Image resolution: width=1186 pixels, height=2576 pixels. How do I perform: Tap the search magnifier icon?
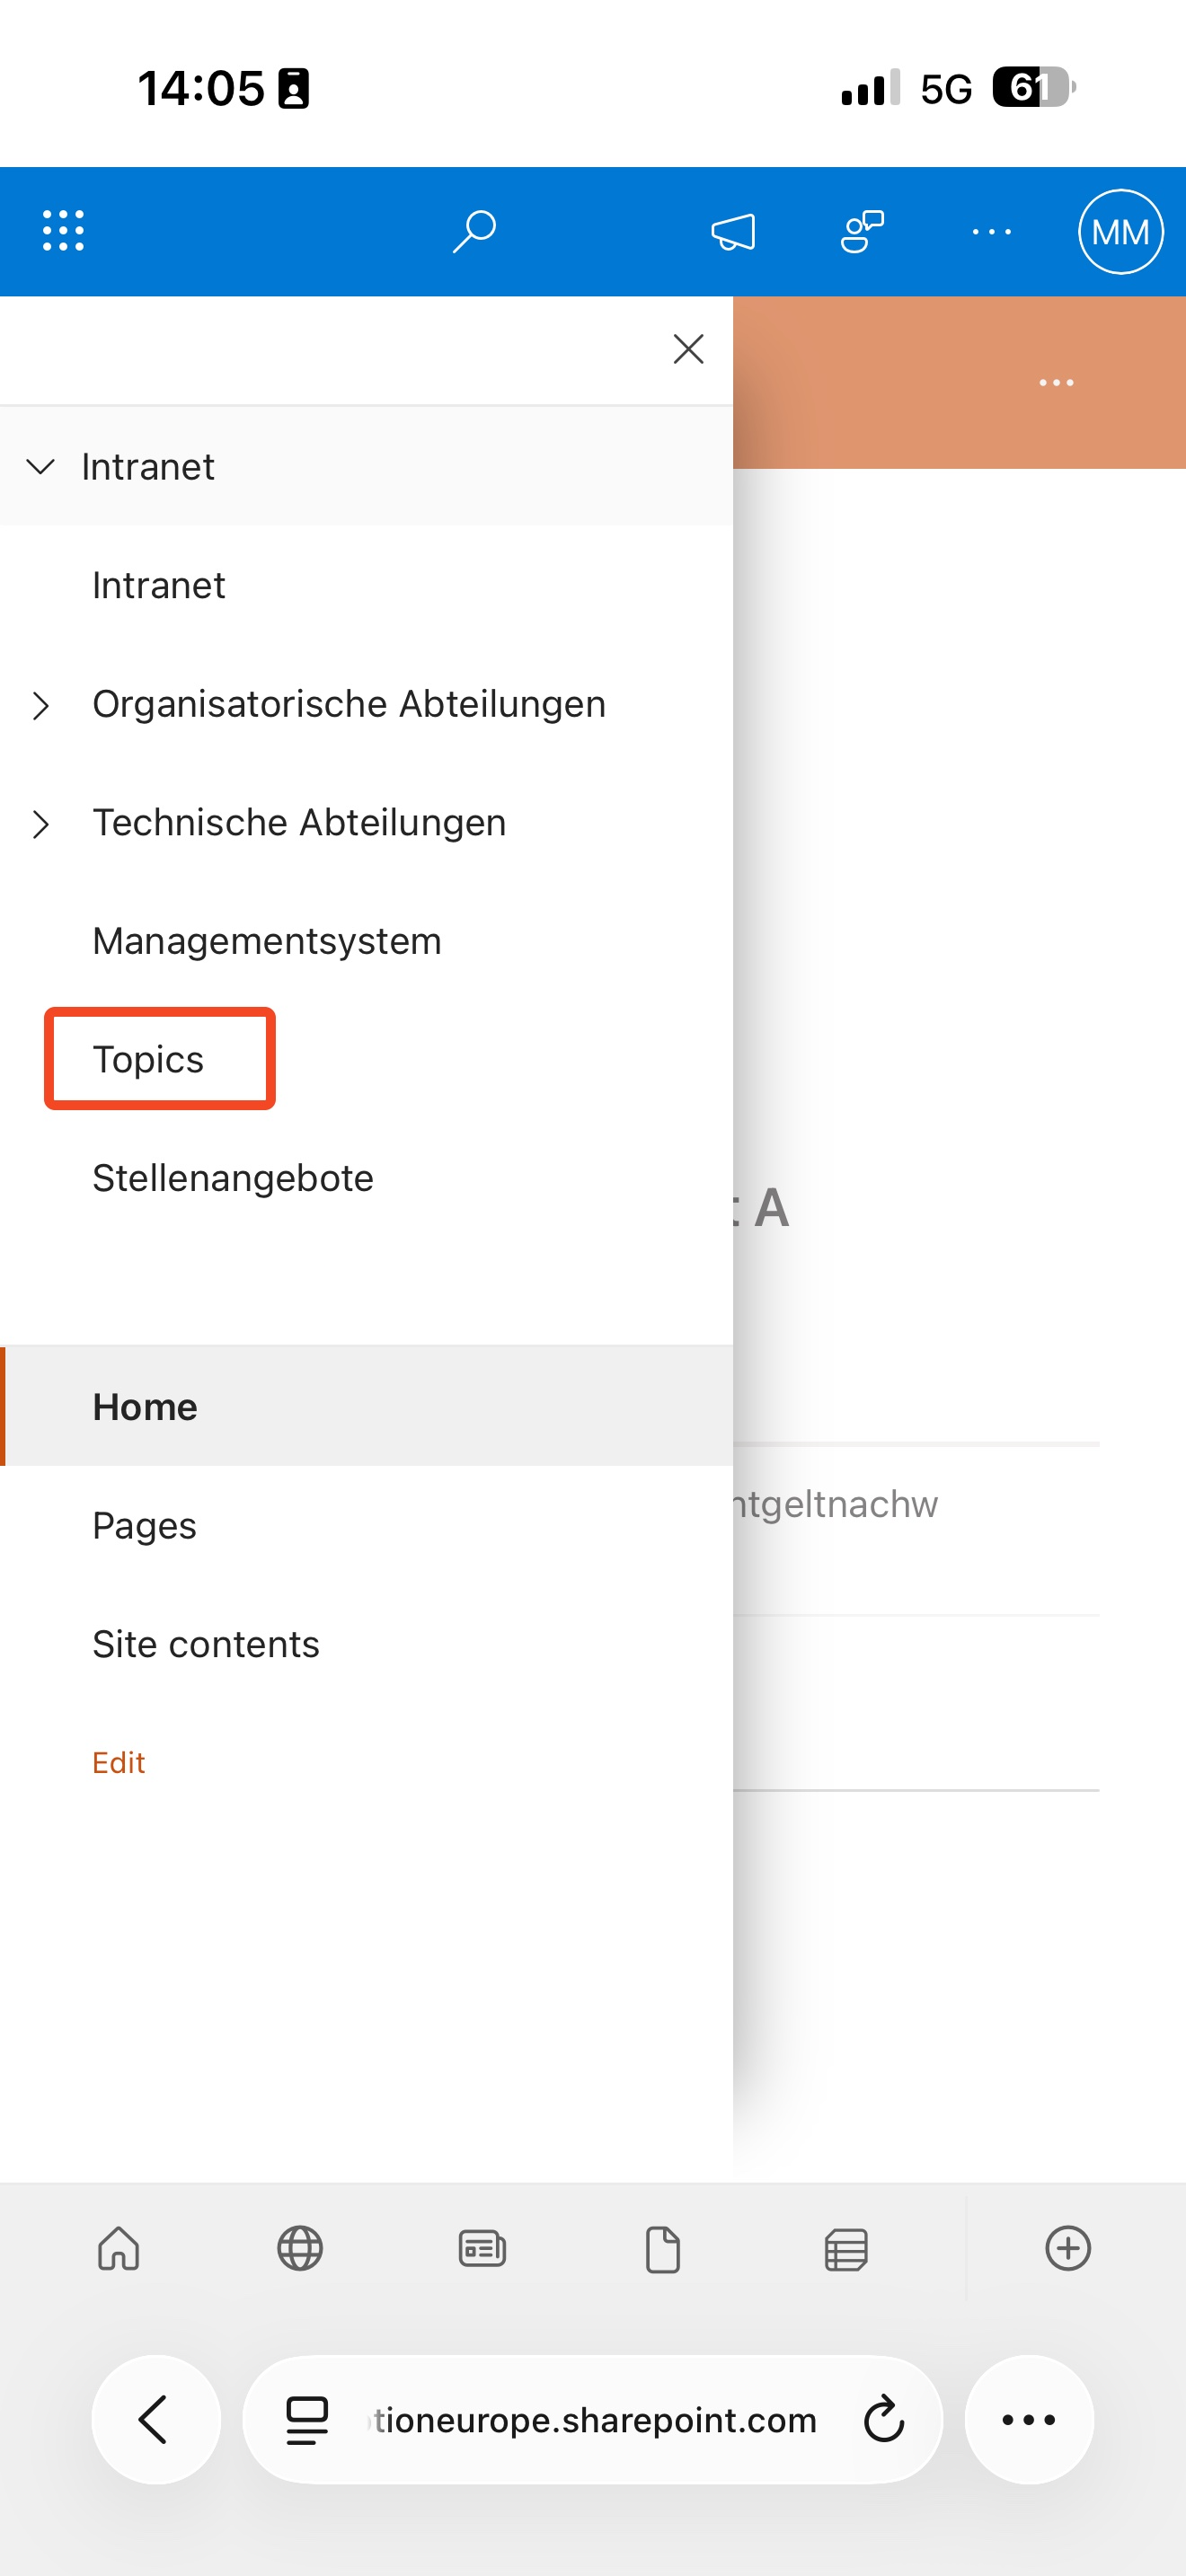click(474, 231)
